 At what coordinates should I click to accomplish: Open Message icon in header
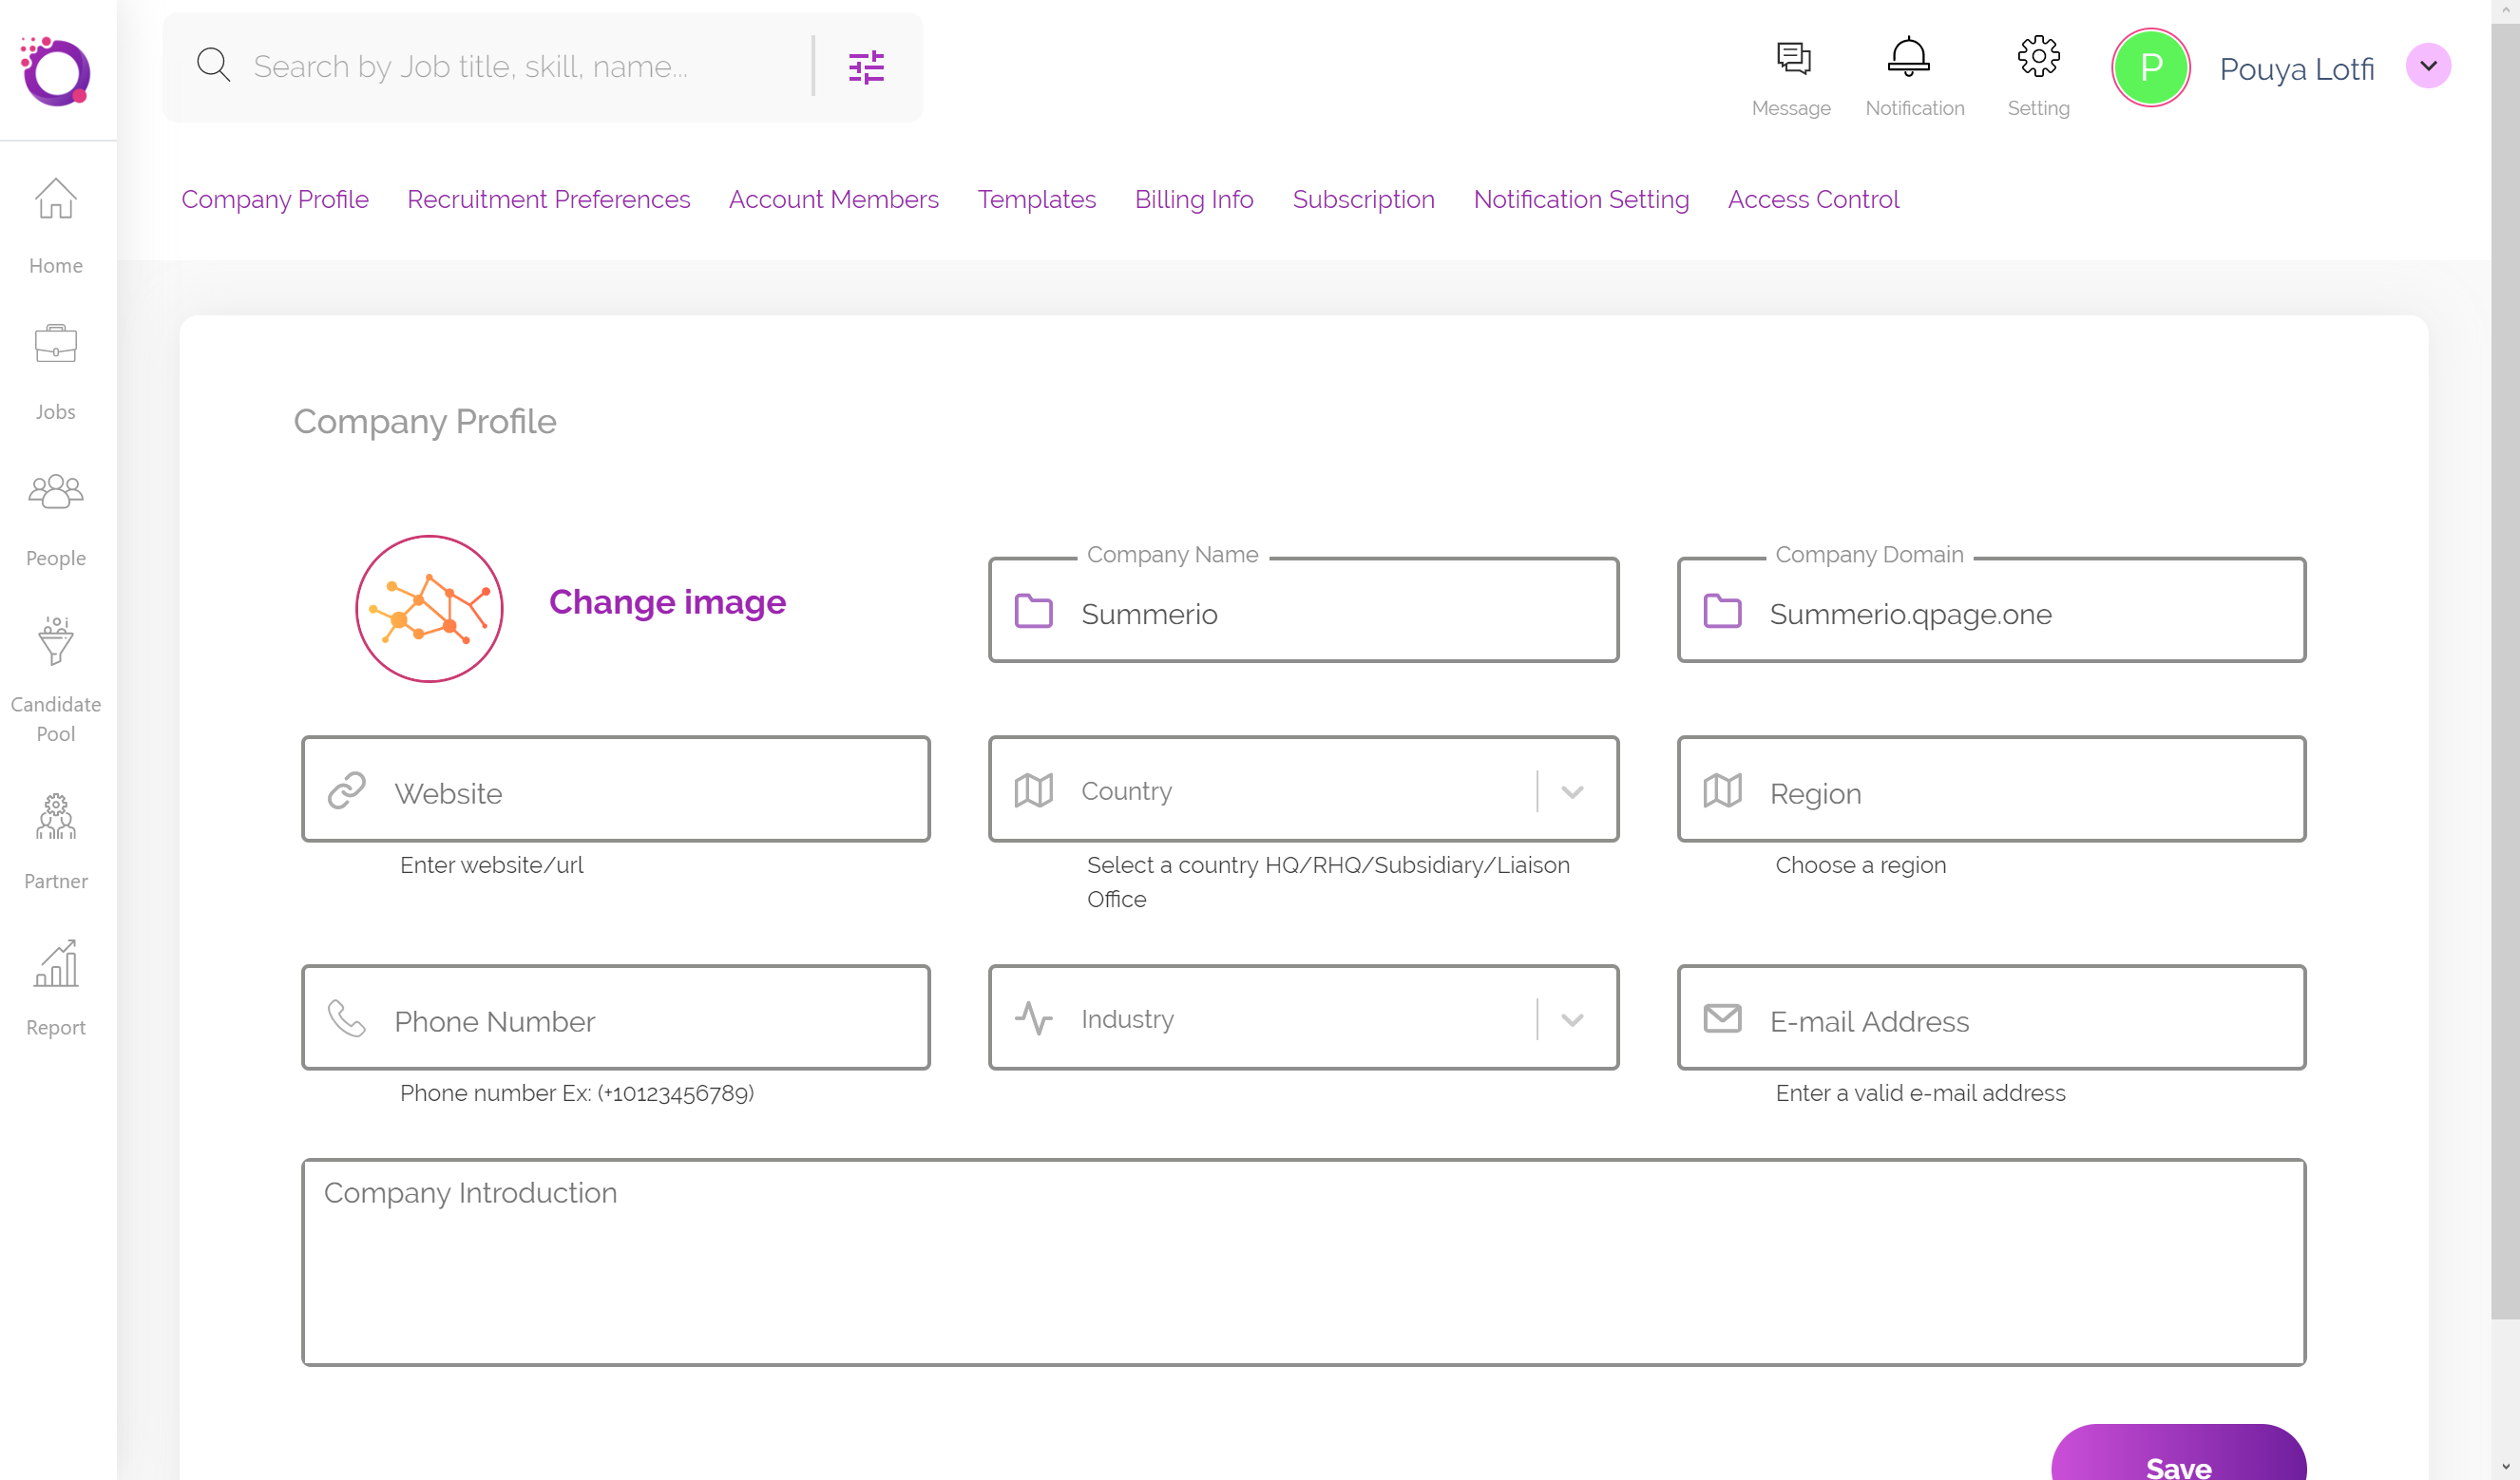pos(1793,58)
